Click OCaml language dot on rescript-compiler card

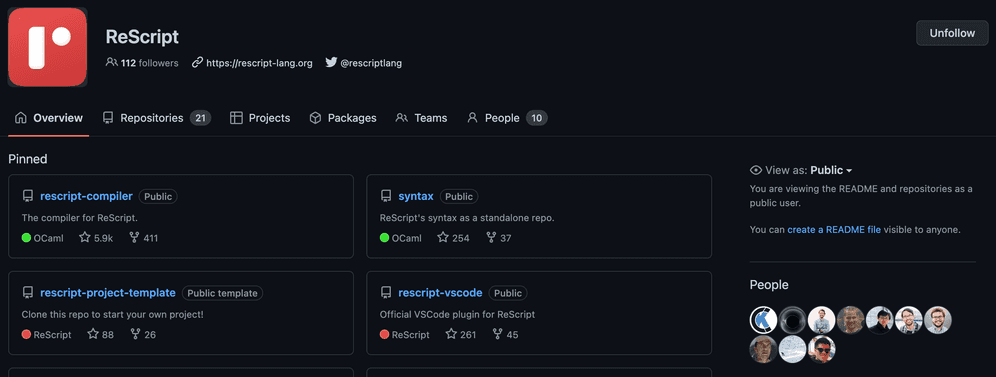coord(27,238)
